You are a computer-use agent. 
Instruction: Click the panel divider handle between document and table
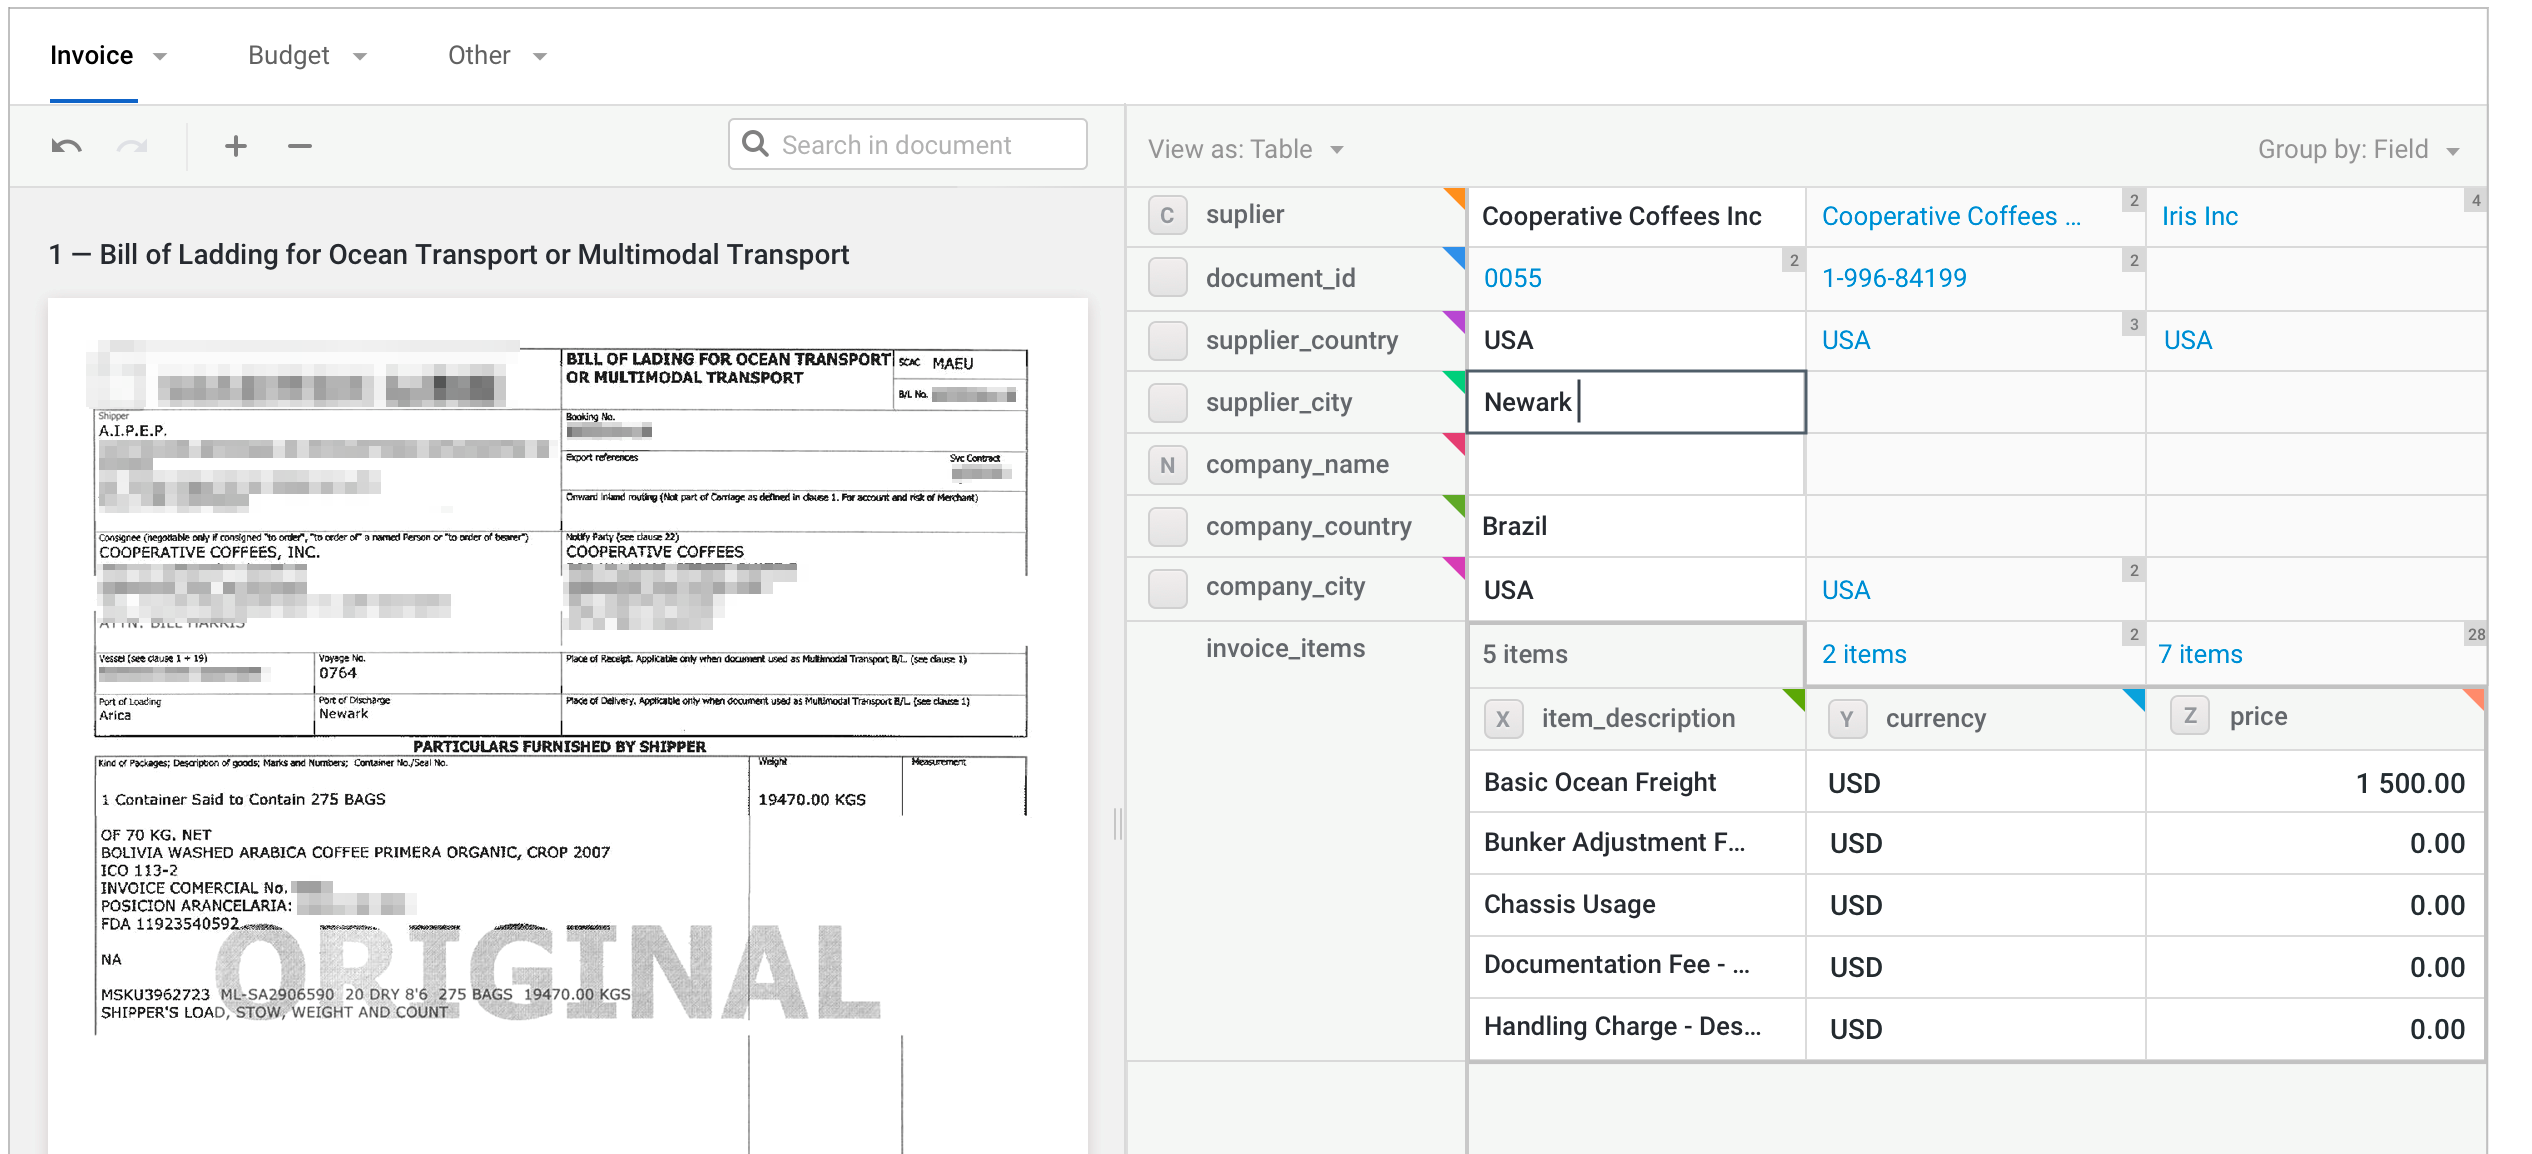pos(1118,824)
